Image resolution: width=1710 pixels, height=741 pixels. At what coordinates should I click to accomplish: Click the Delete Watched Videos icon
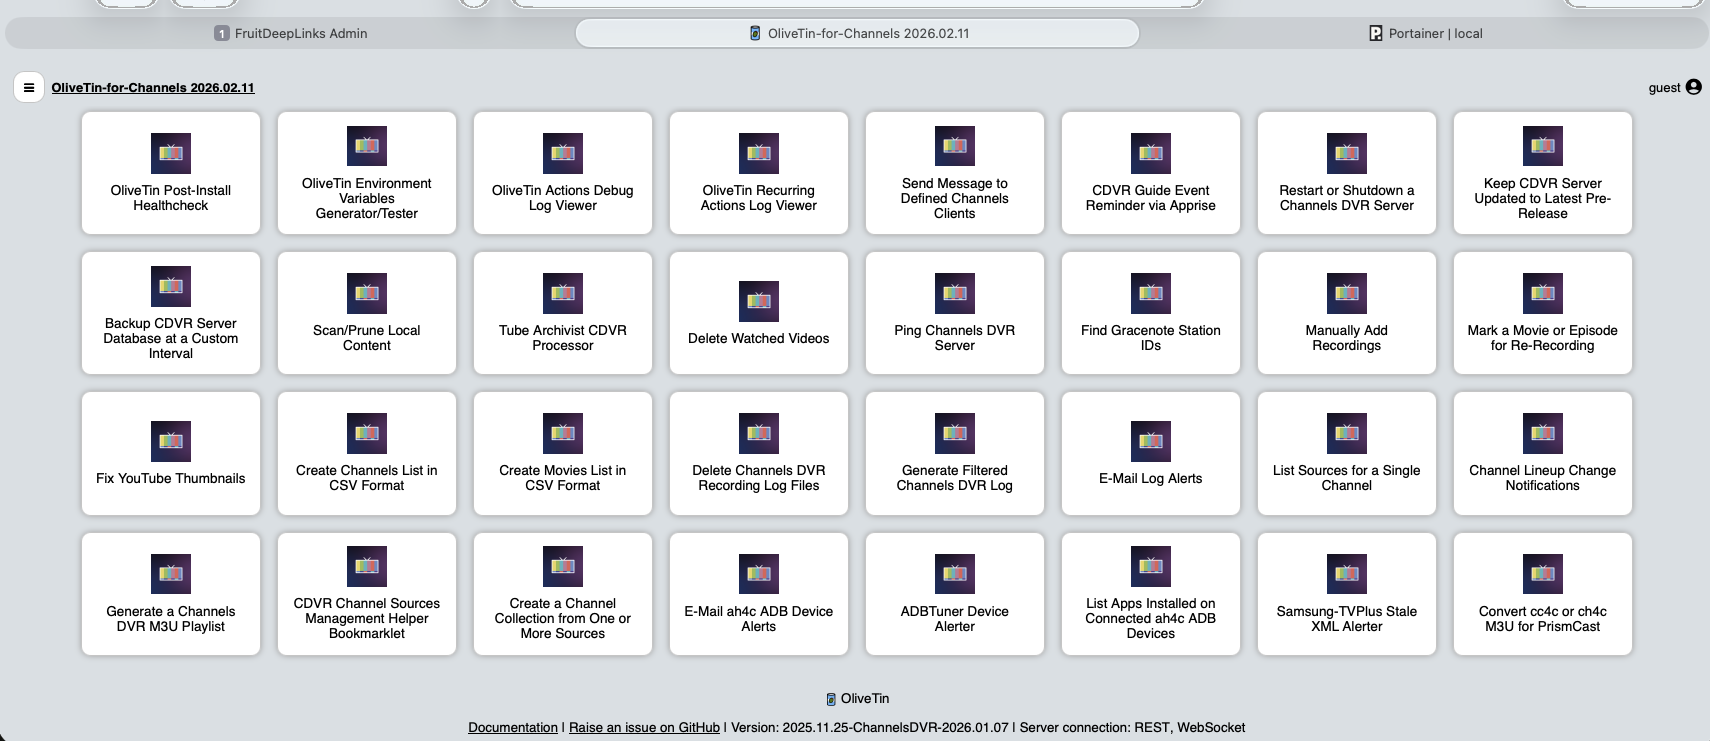(x=758, y=301)
